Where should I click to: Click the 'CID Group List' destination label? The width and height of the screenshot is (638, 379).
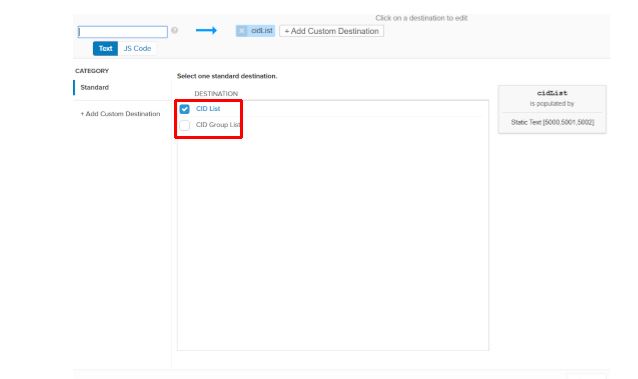[x=218, y=125]
